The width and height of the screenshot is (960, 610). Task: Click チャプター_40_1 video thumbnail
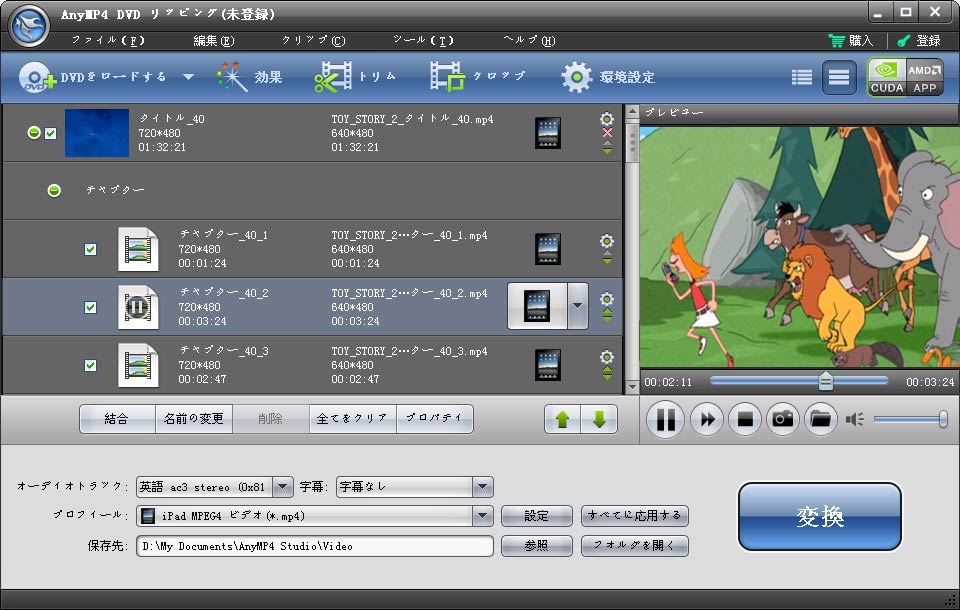[138, 249]
